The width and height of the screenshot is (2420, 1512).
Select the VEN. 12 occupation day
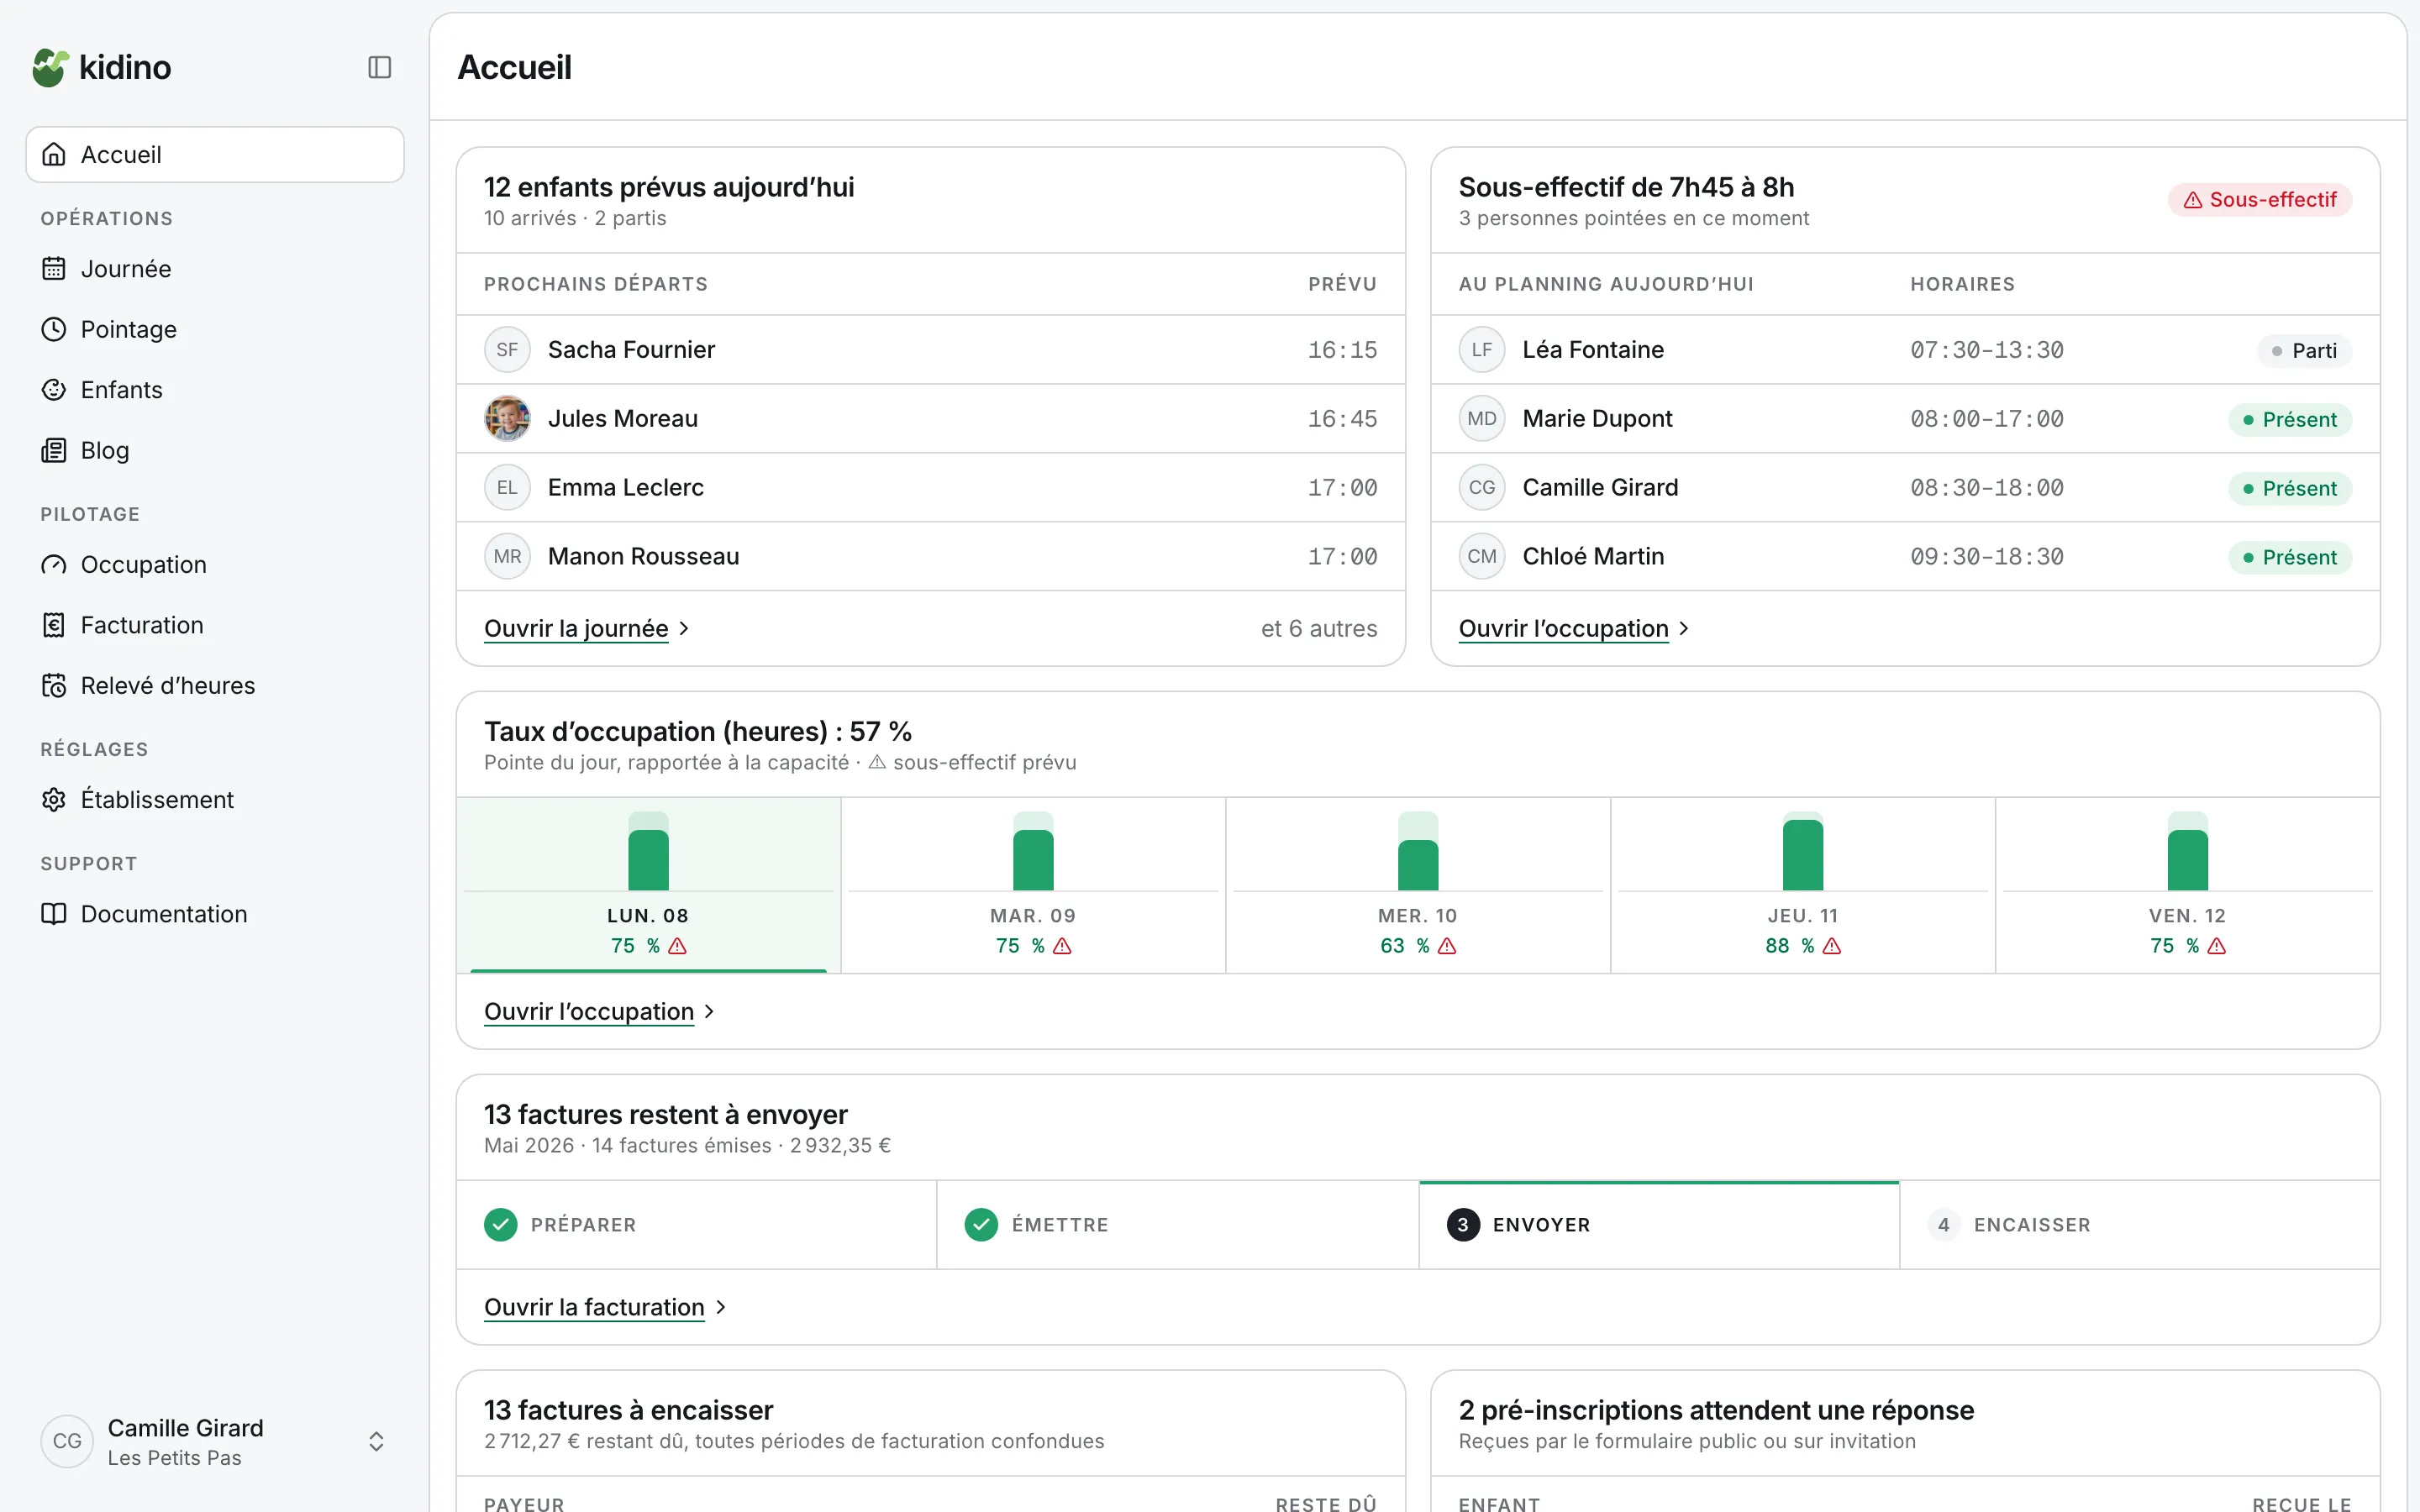2188,885
